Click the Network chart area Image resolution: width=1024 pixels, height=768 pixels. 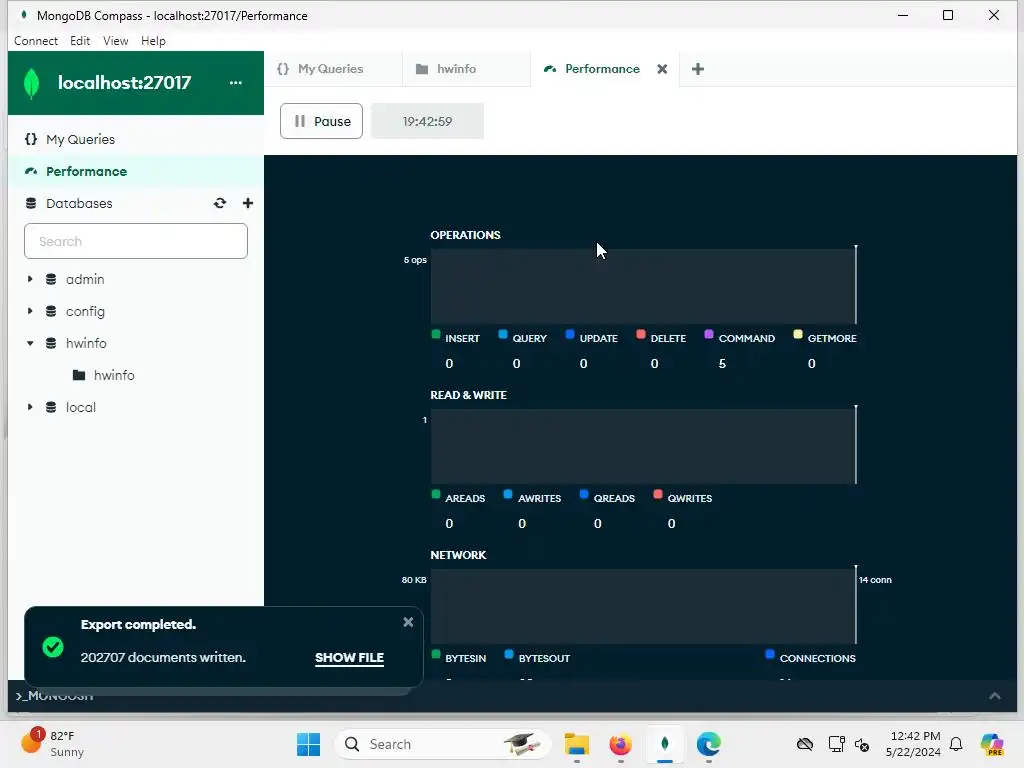(x=643, y=606)
